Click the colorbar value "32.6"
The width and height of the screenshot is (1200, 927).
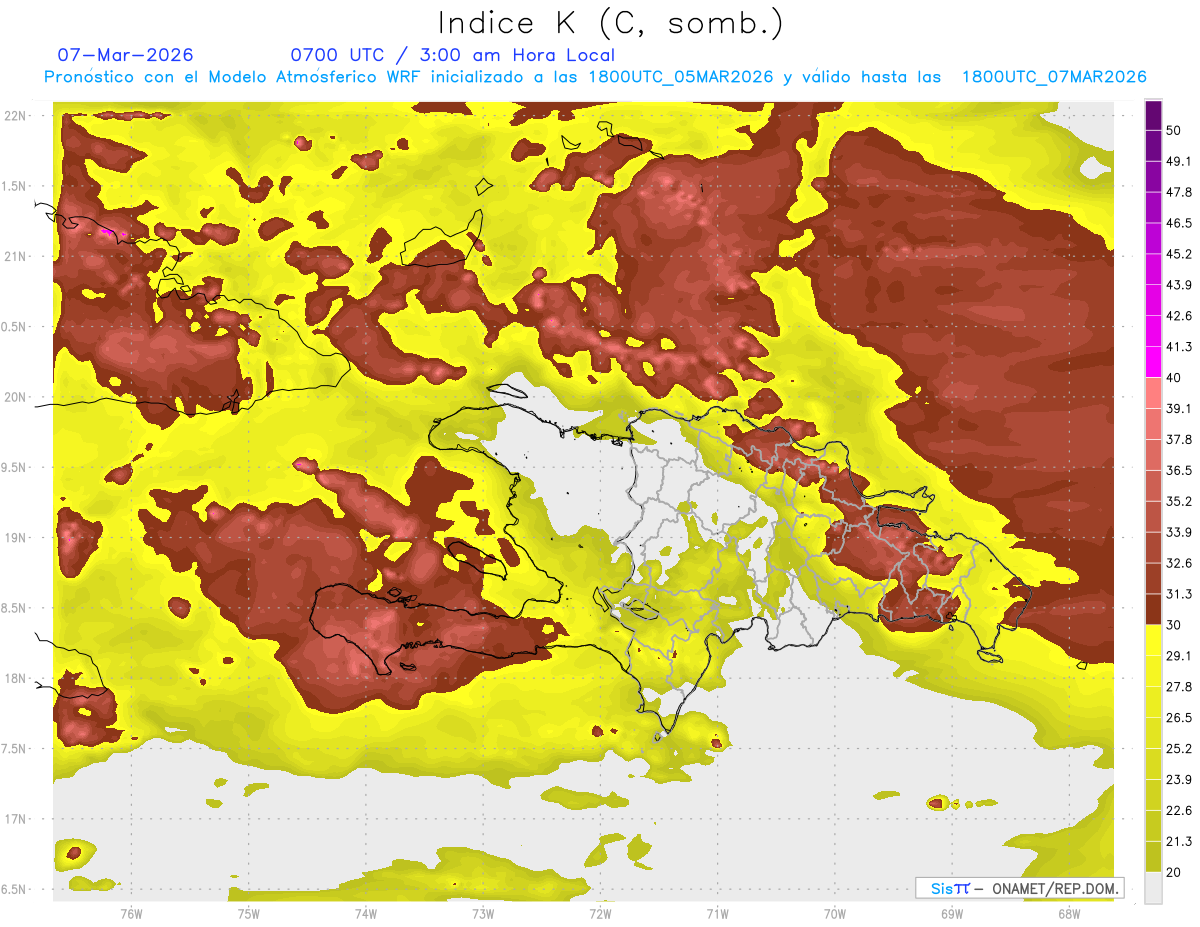[1178, 563]
